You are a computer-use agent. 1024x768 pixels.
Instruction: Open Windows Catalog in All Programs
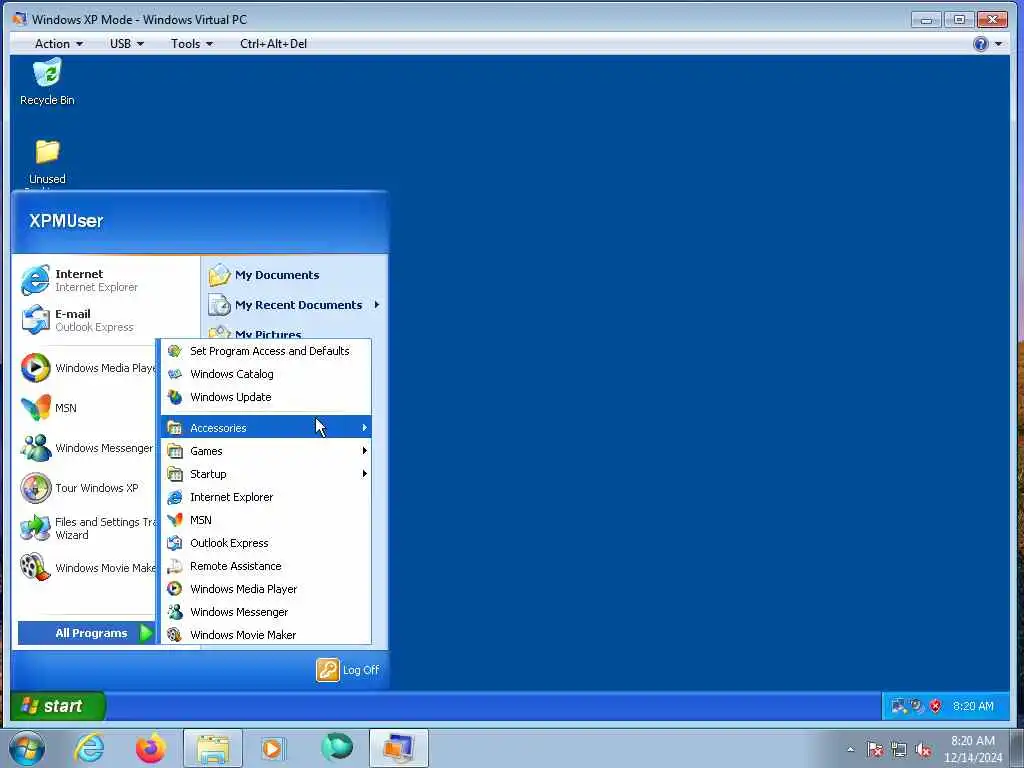pos(266,374)
